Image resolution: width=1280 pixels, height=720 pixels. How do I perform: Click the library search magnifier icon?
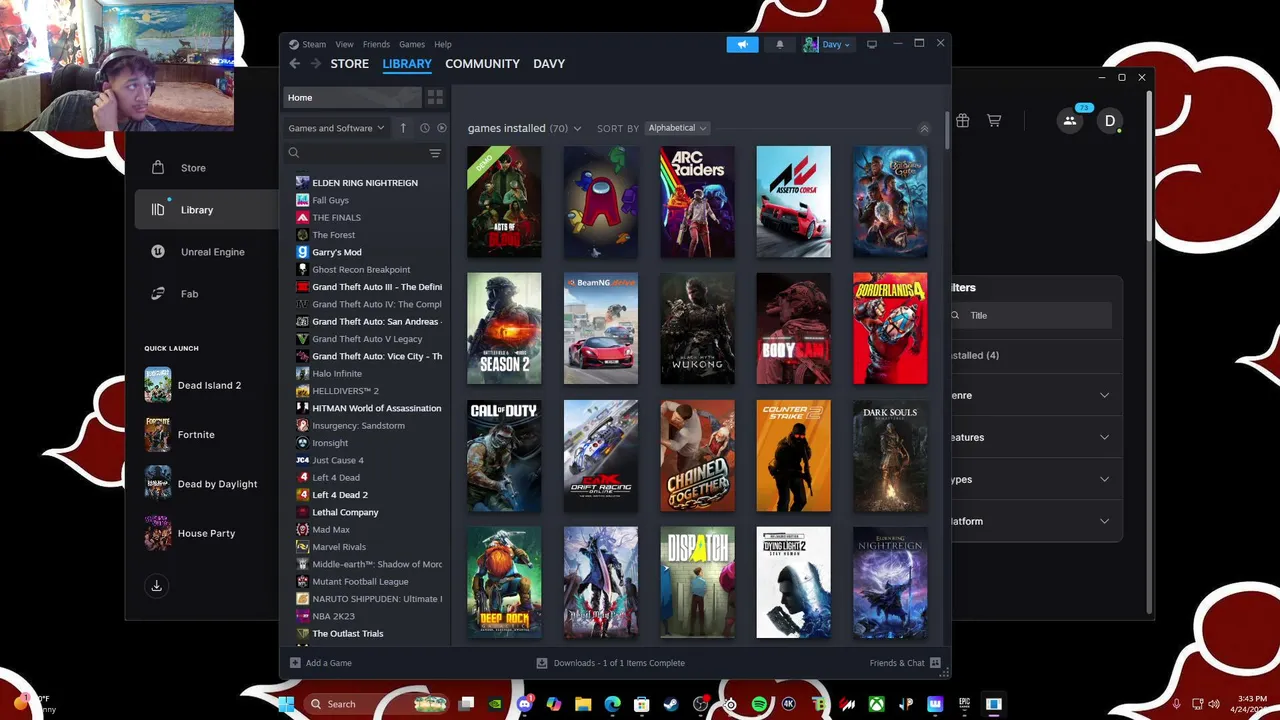pos(294,153)
